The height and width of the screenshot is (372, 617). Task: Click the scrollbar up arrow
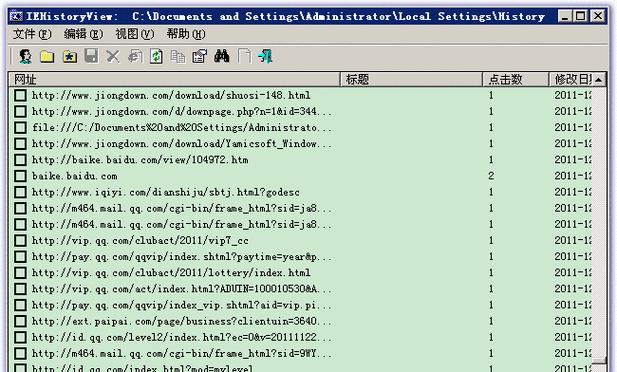[599, 80]
